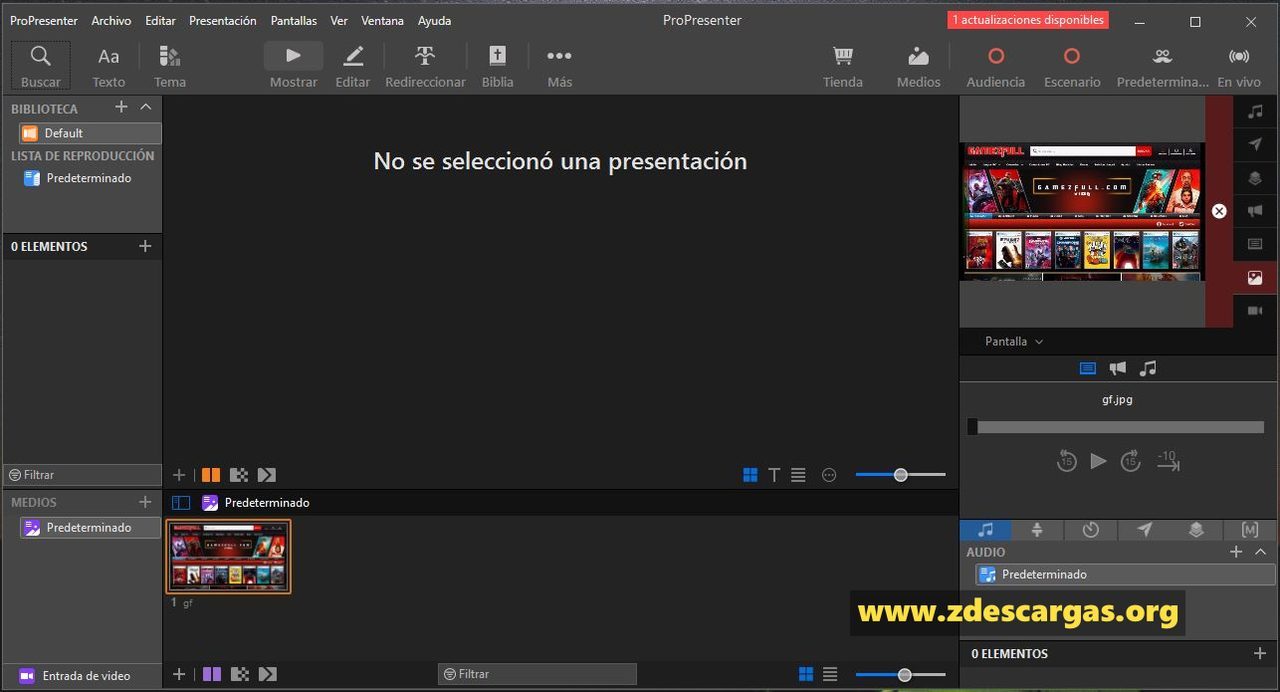Click the gf.jpg playback progress bar
Viewport: 1280px width, 692px height.
pos(1115,427)
